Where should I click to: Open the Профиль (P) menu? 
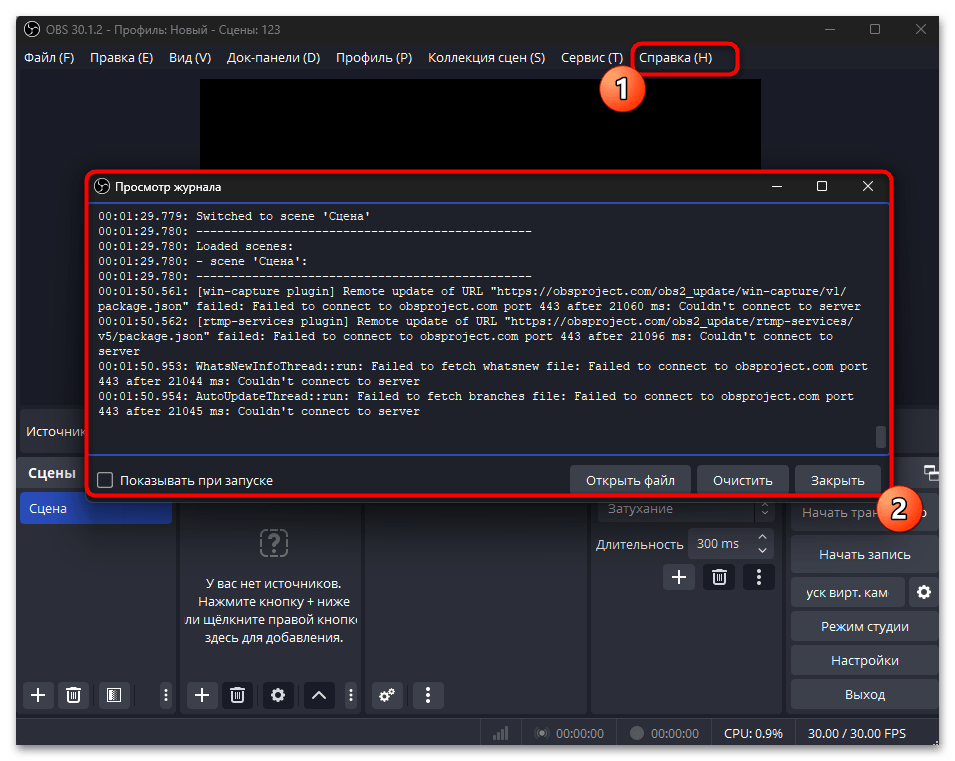pyautogui.click(x=374, y=58)
